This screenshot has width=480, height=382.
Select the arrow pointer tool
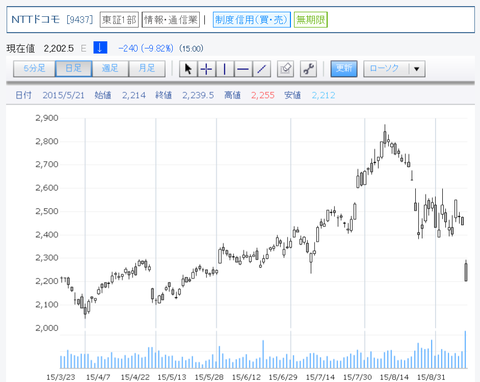point(188,69)
